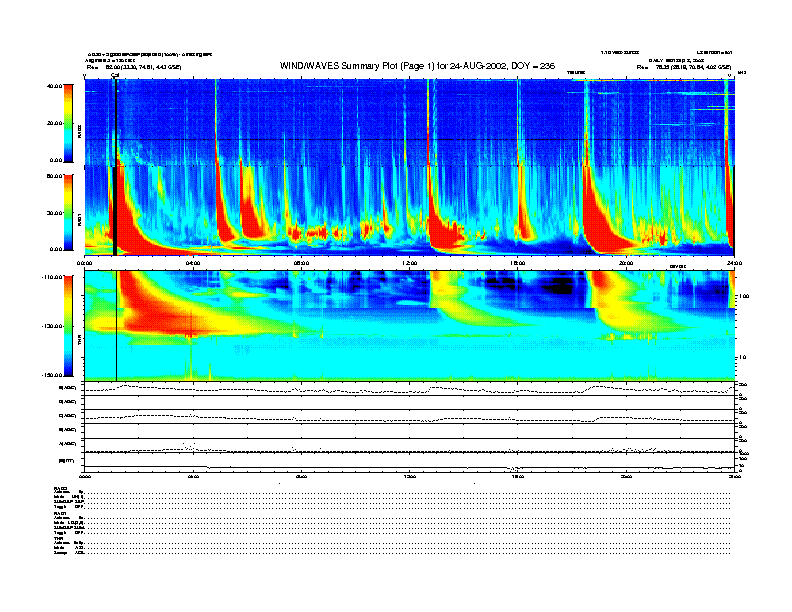Click 16:00 tick label under RAD1 spectrogram

click(518, 263)
